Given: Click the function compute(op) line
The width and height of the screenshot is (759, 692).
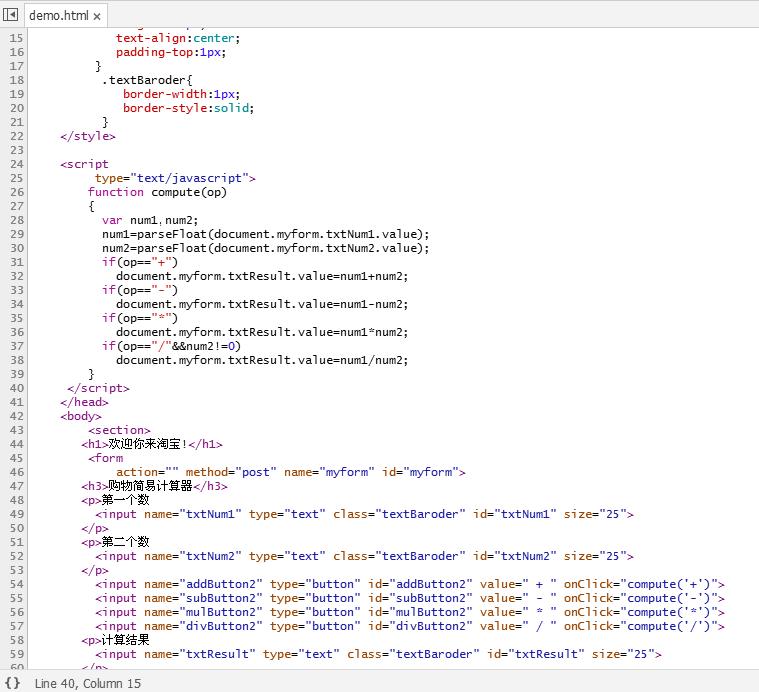Looking at the screenshot, I should click(x=157, y=192).
